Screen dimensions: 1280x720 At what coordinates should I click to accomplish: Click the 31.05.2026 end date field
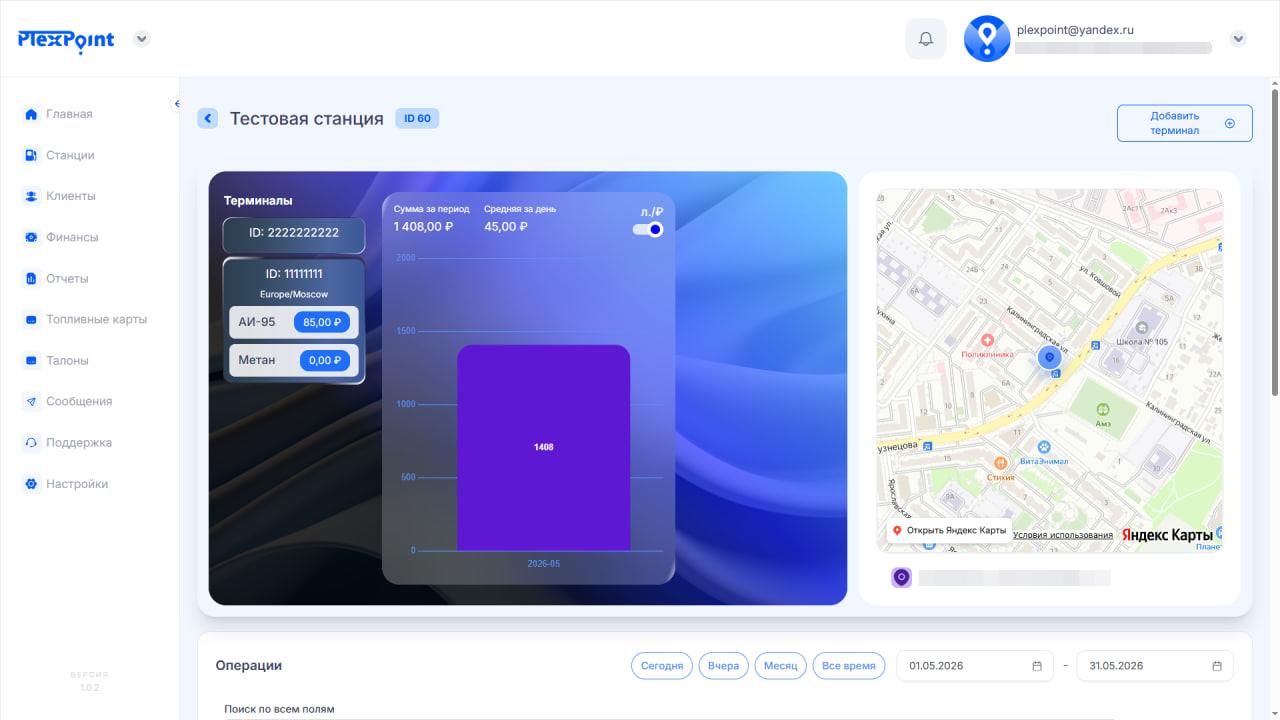1155,666
